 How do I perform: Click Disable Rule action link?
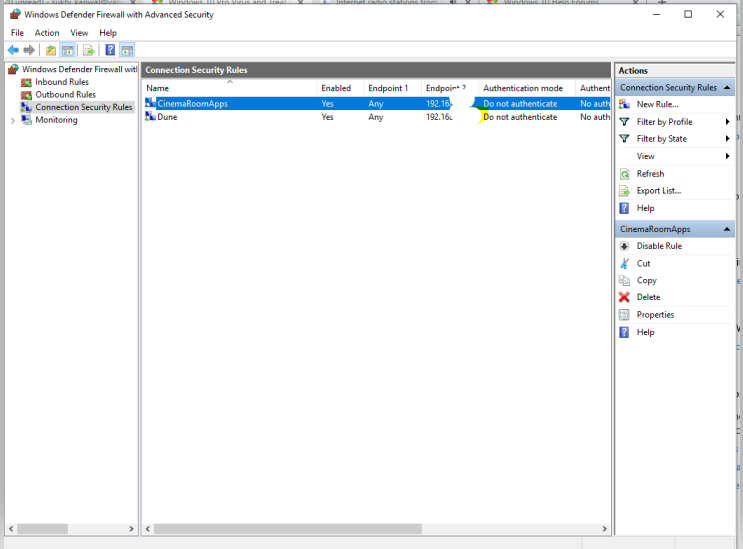pos(659,246)
